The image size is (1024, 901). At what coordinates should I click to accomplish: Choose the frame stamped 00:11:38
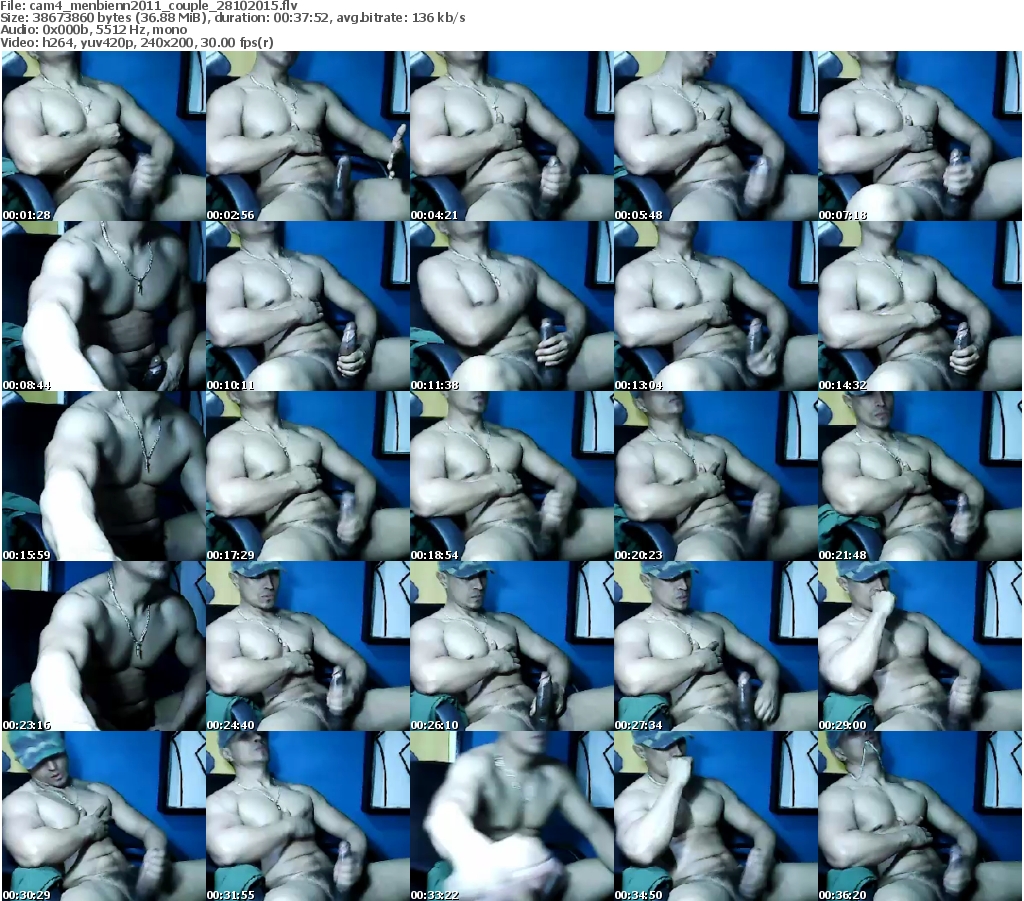tap(511, 306)
